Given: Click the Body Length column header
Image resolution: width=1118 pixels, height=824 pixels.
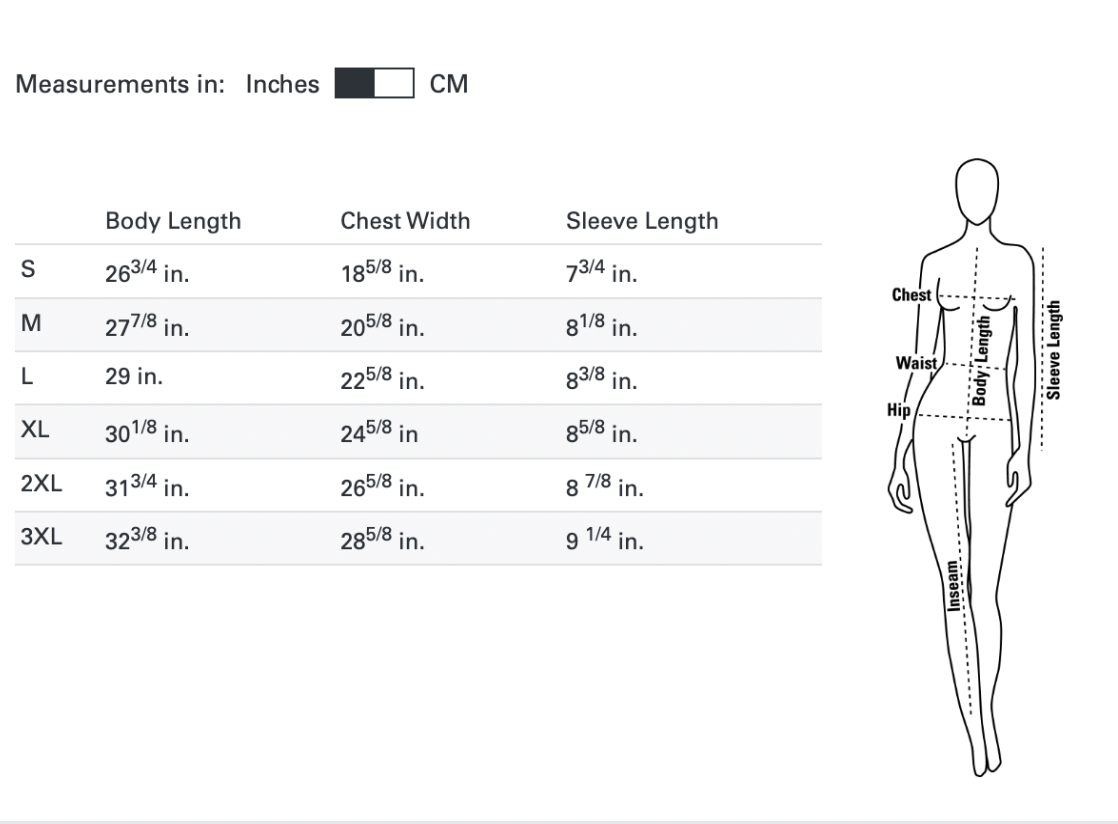Looking at the screenshot, I should [x=173, y=221].
